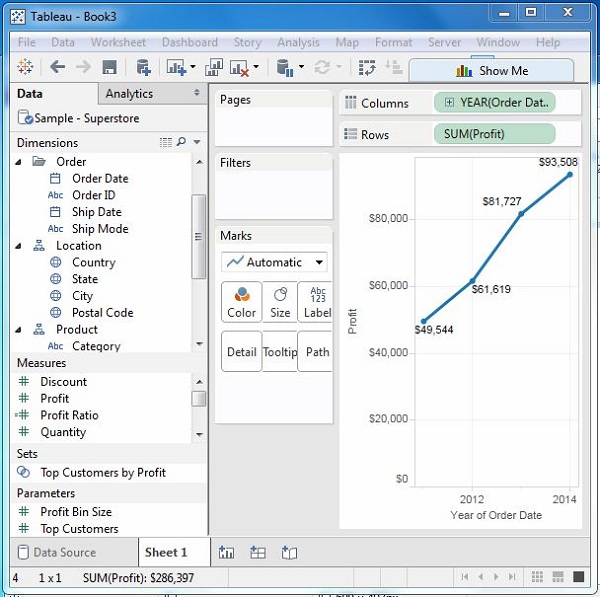Select the Profit Ratio measure
Image resolution: width=600 pixels, height=597 pixels.
(69, 415)
